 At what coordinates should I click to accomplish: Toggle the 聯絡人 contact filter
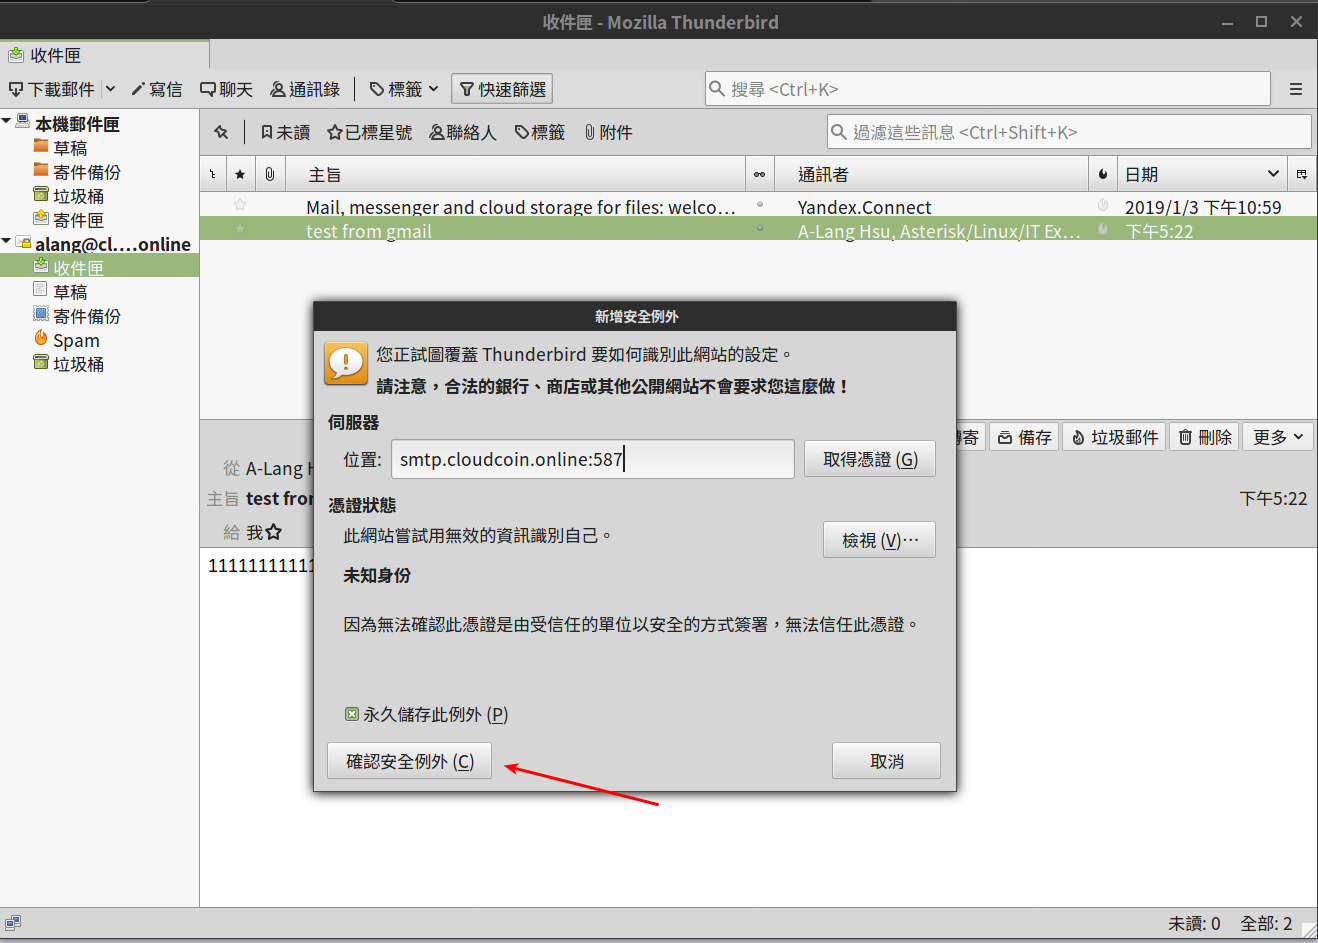pyautogui.click(x=463, y=132)
